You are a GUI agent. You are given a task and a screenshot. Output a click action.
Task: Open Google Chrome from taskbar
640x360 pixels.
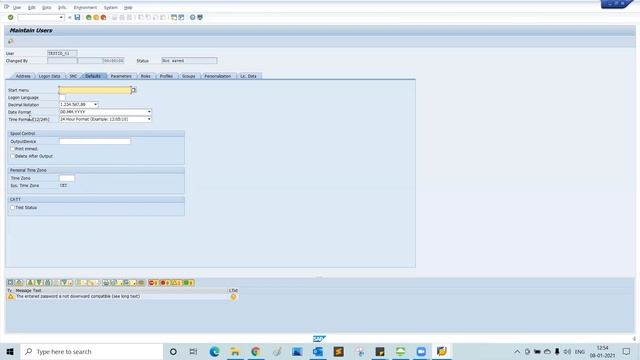point(256,351)
